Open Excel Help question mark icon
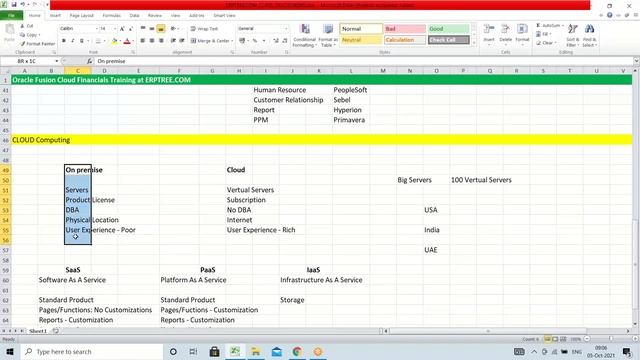This screenshot has width=640, height=360. [609, 15]
